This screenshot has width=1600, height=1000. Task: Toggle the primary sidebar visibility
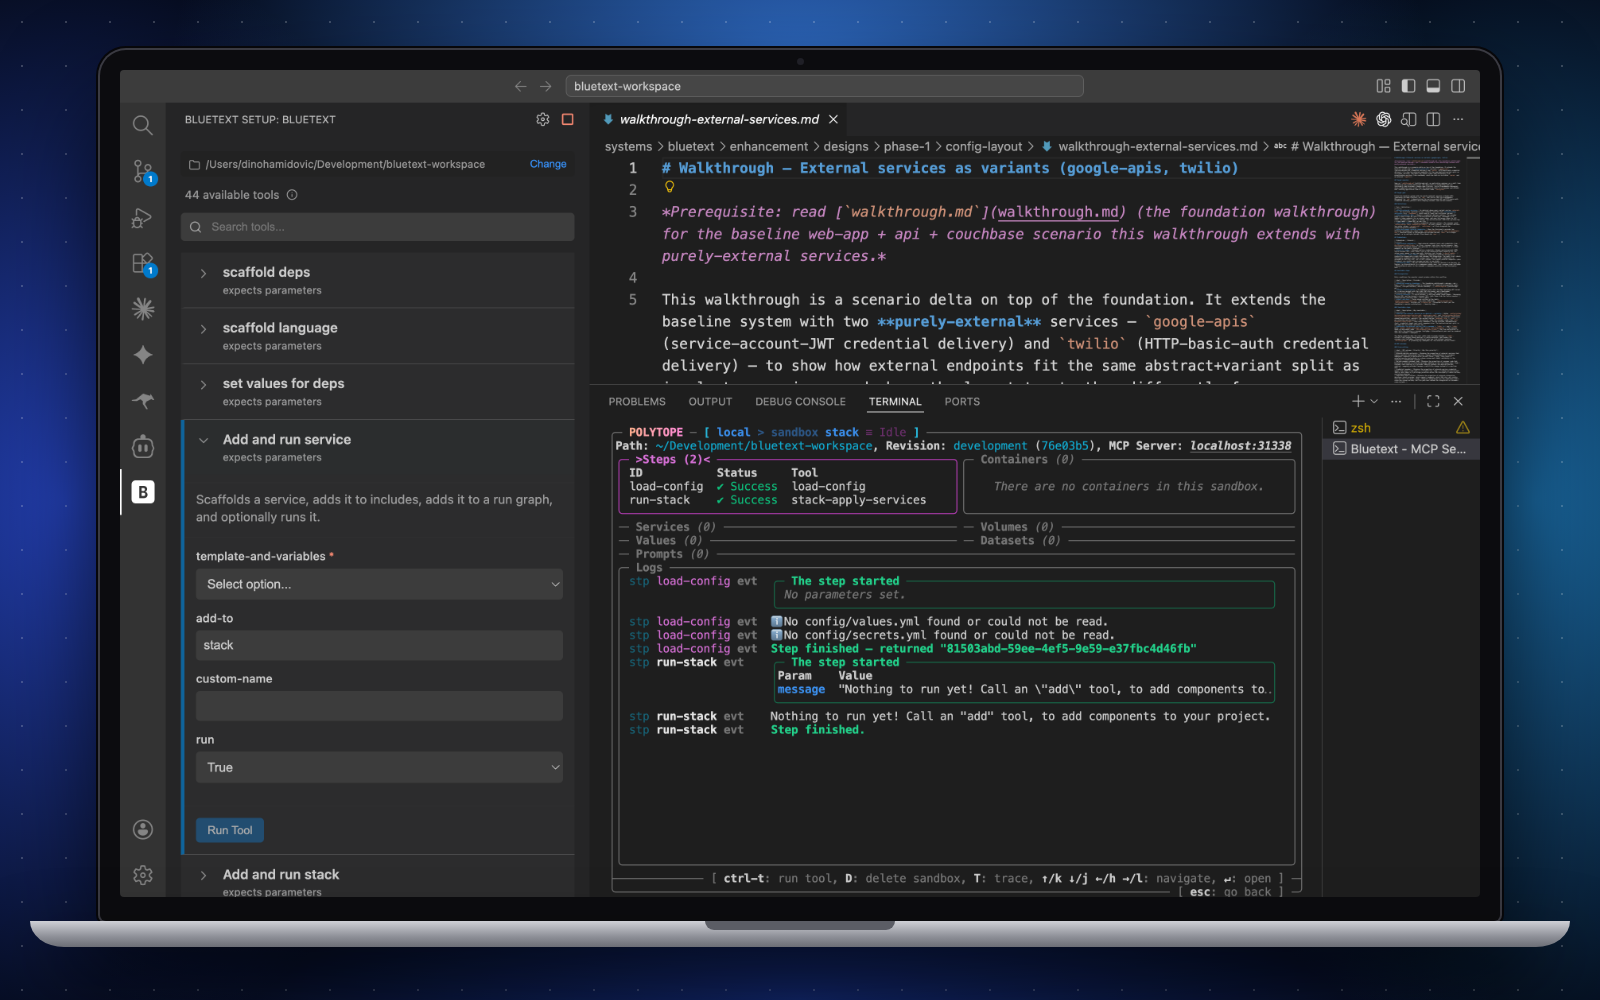pos(1408,86)
